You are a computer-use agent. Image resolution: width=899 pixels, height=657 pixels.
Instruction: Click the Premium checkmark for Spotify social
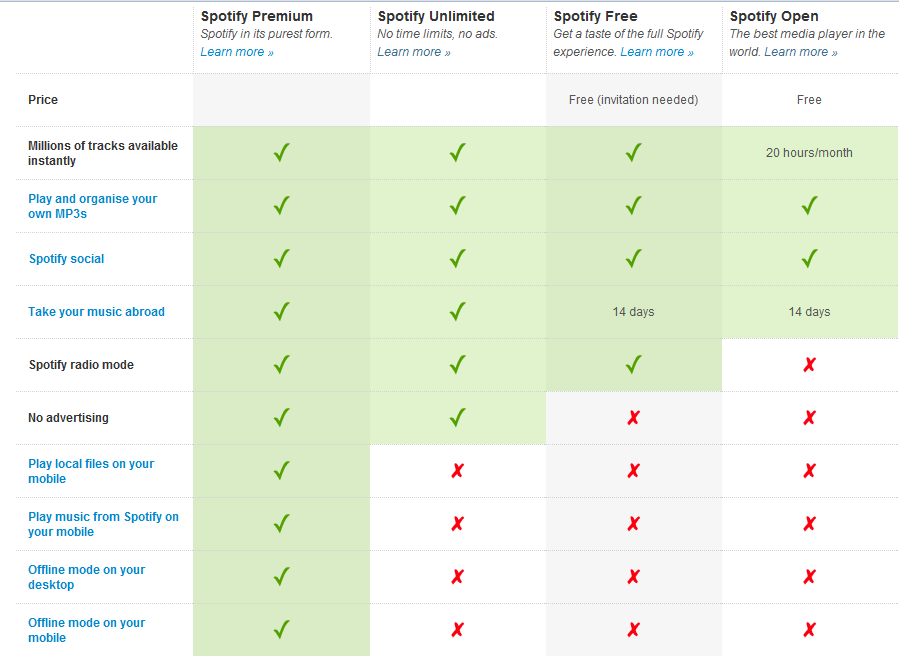pyautogui.click(x=282, y=259)
